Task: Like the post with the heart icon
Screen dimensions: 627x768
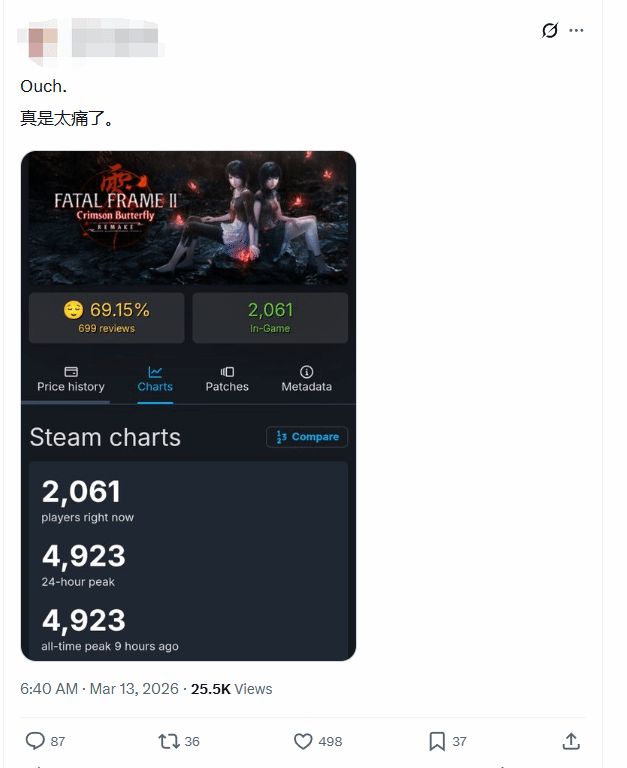Action: click(303, 741)
